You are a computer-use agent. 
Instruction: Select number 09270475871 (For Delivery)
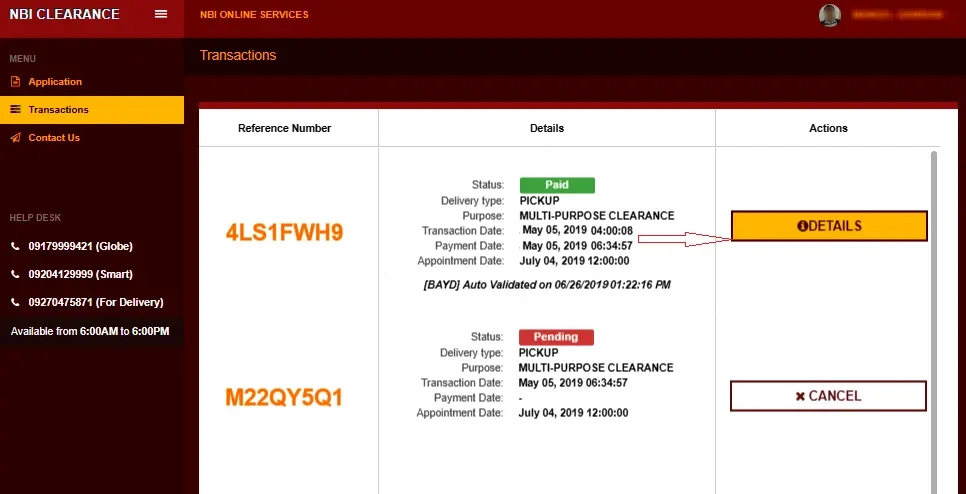coord(96,302)
